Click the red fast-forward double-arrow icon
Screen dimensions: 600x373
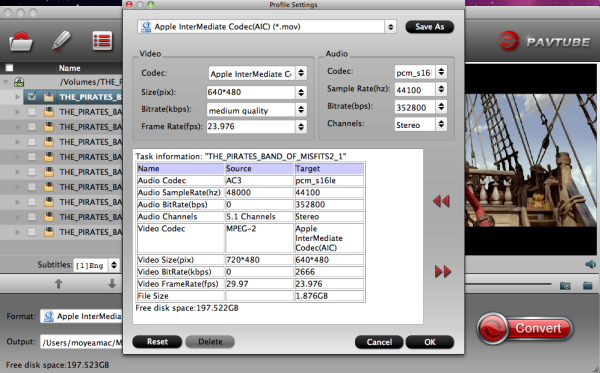tap(443, 272)
